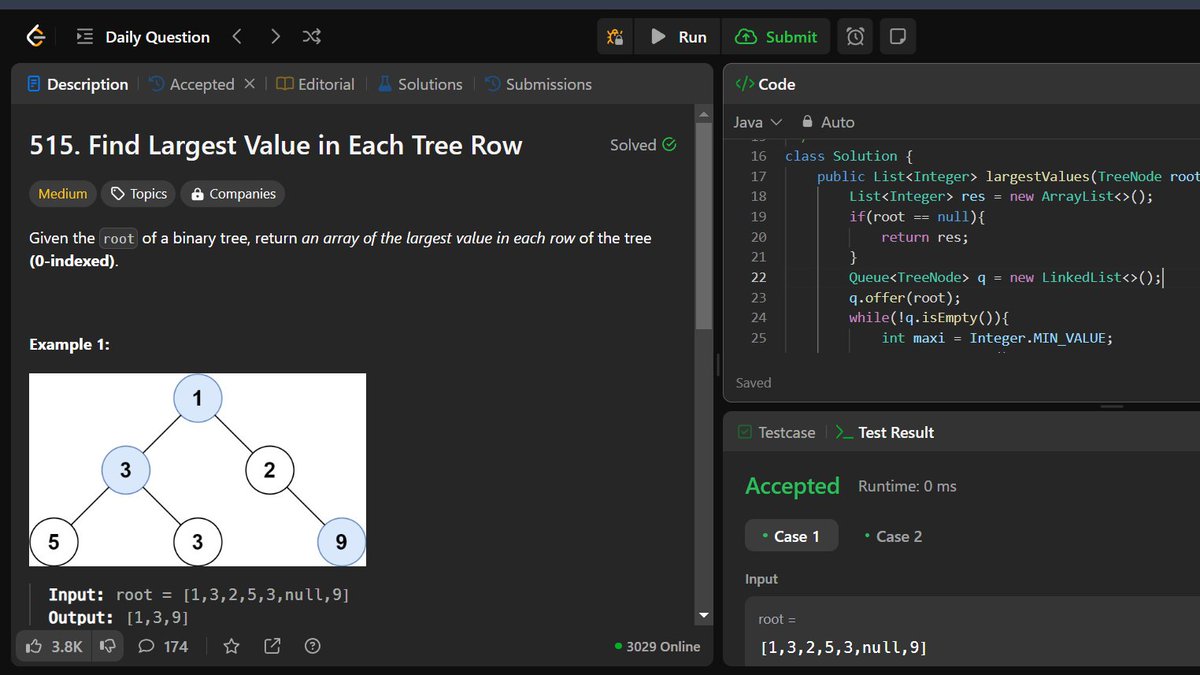The height and width of the screenshot is (675, 1200).
Task: Show the Topics tag
Action: (x=139, y=194)
